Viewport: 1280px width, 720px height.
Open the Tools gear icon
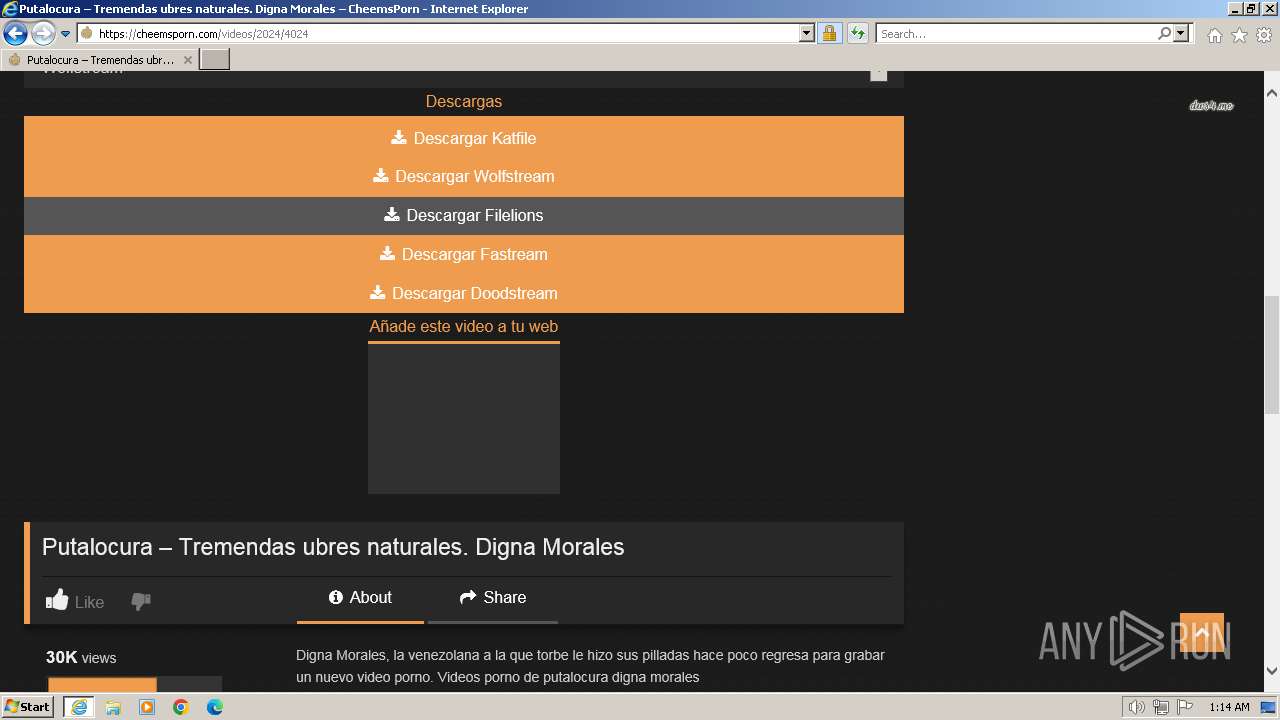pos(1264,35)
